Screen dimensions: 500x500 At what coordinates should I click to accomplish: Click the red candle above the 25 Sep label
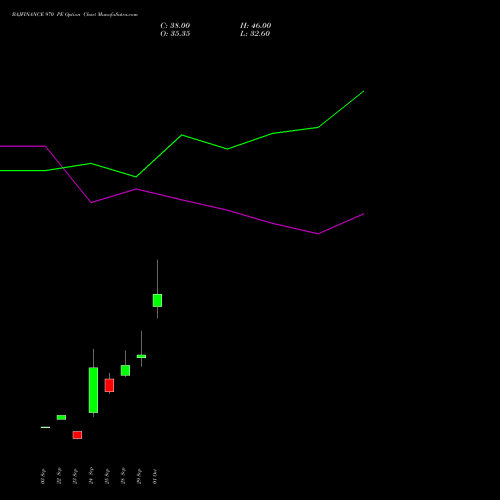pos(109,385)
